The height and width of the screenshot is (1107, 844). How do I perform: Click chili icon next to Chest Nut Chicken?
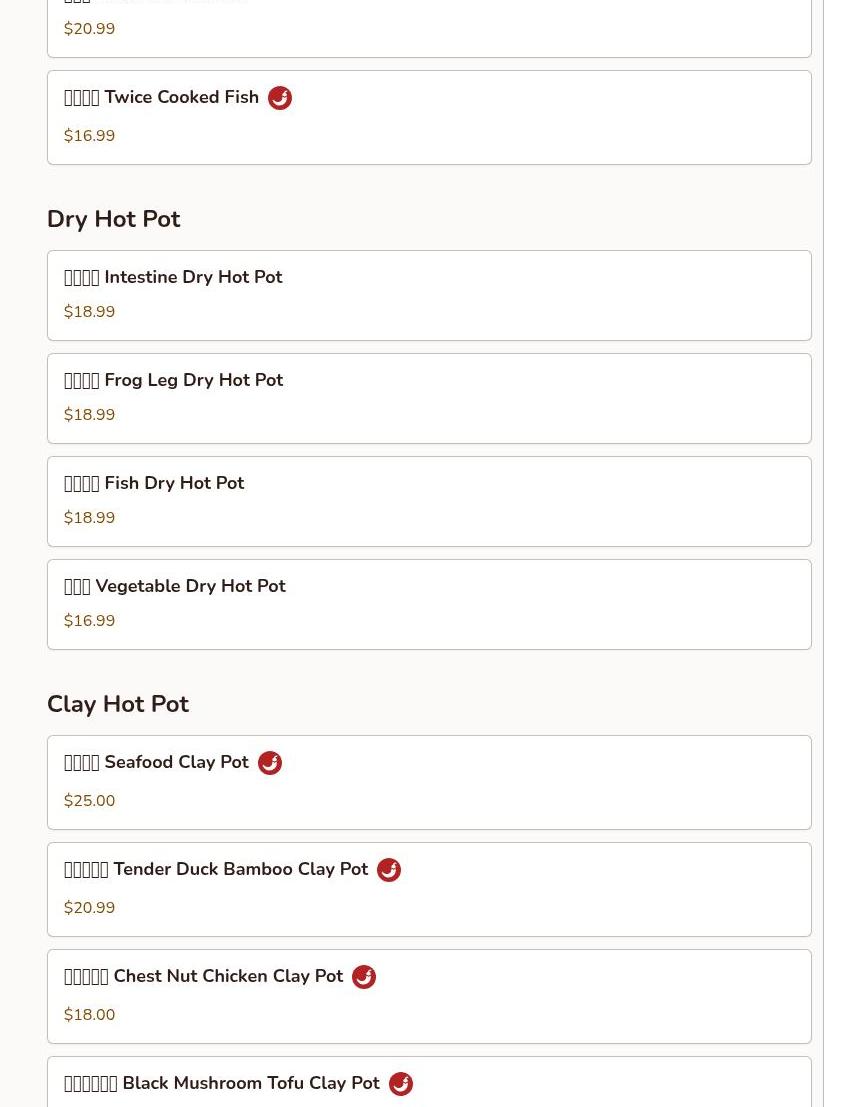(364, 977)
